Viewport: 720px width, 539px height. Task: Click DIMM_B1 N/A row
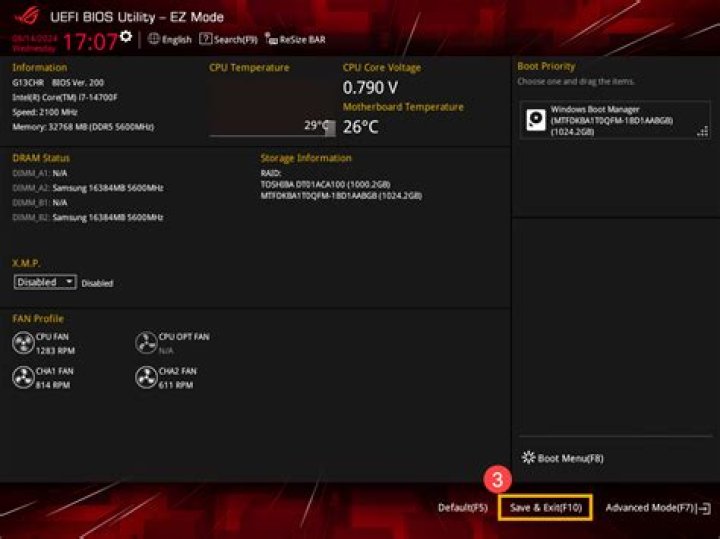coord(40,202)
